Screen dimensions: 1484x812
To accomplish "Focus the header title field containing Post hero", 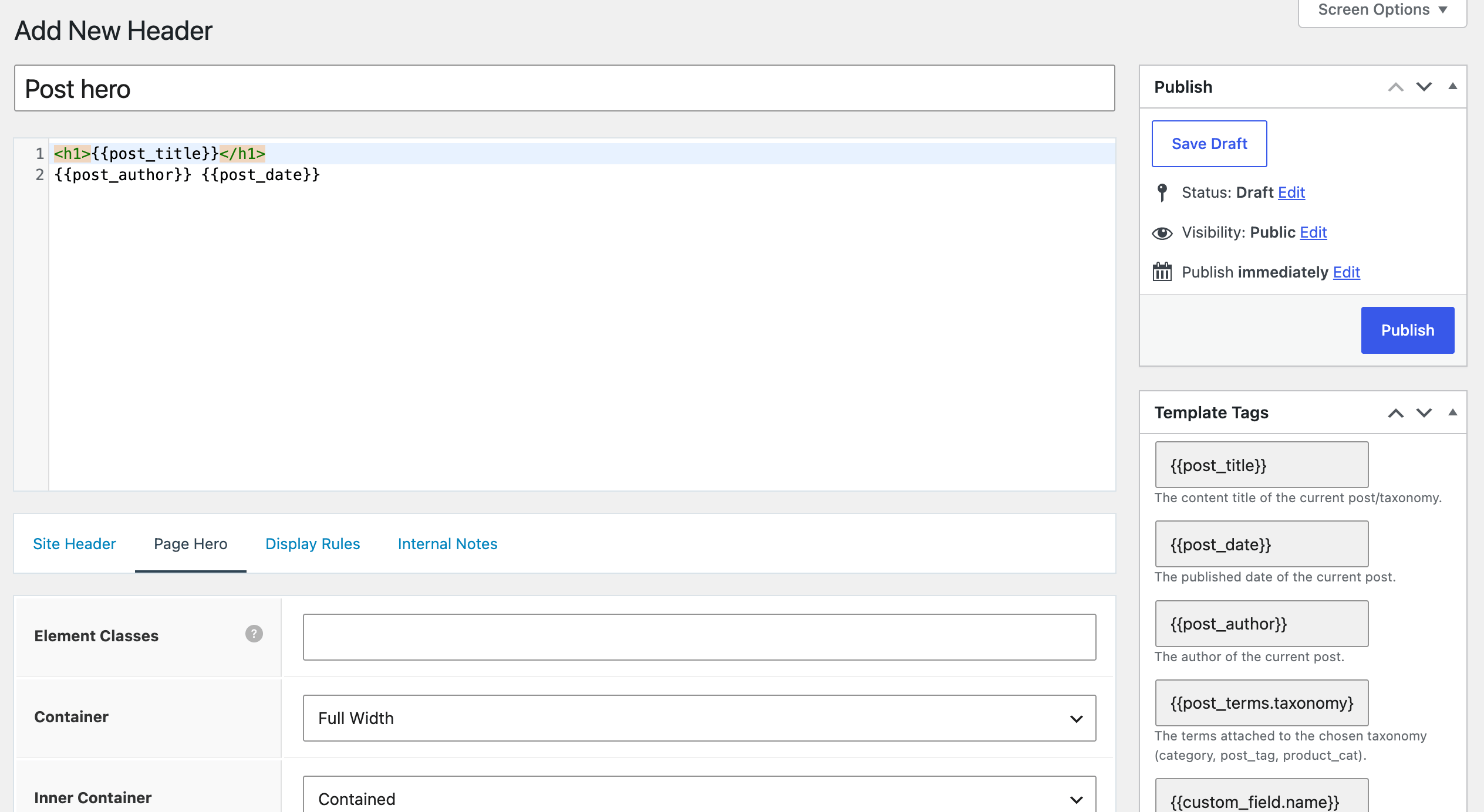I will 564,88.
